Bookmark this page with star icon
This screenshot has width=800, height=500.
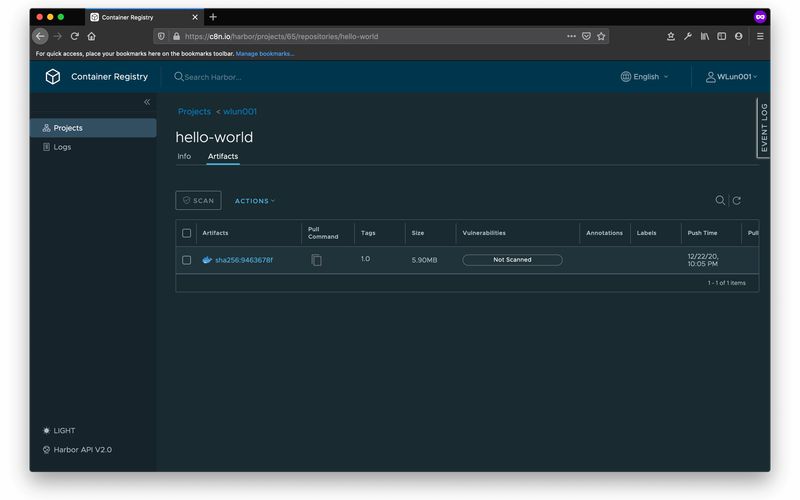(601, 36)
